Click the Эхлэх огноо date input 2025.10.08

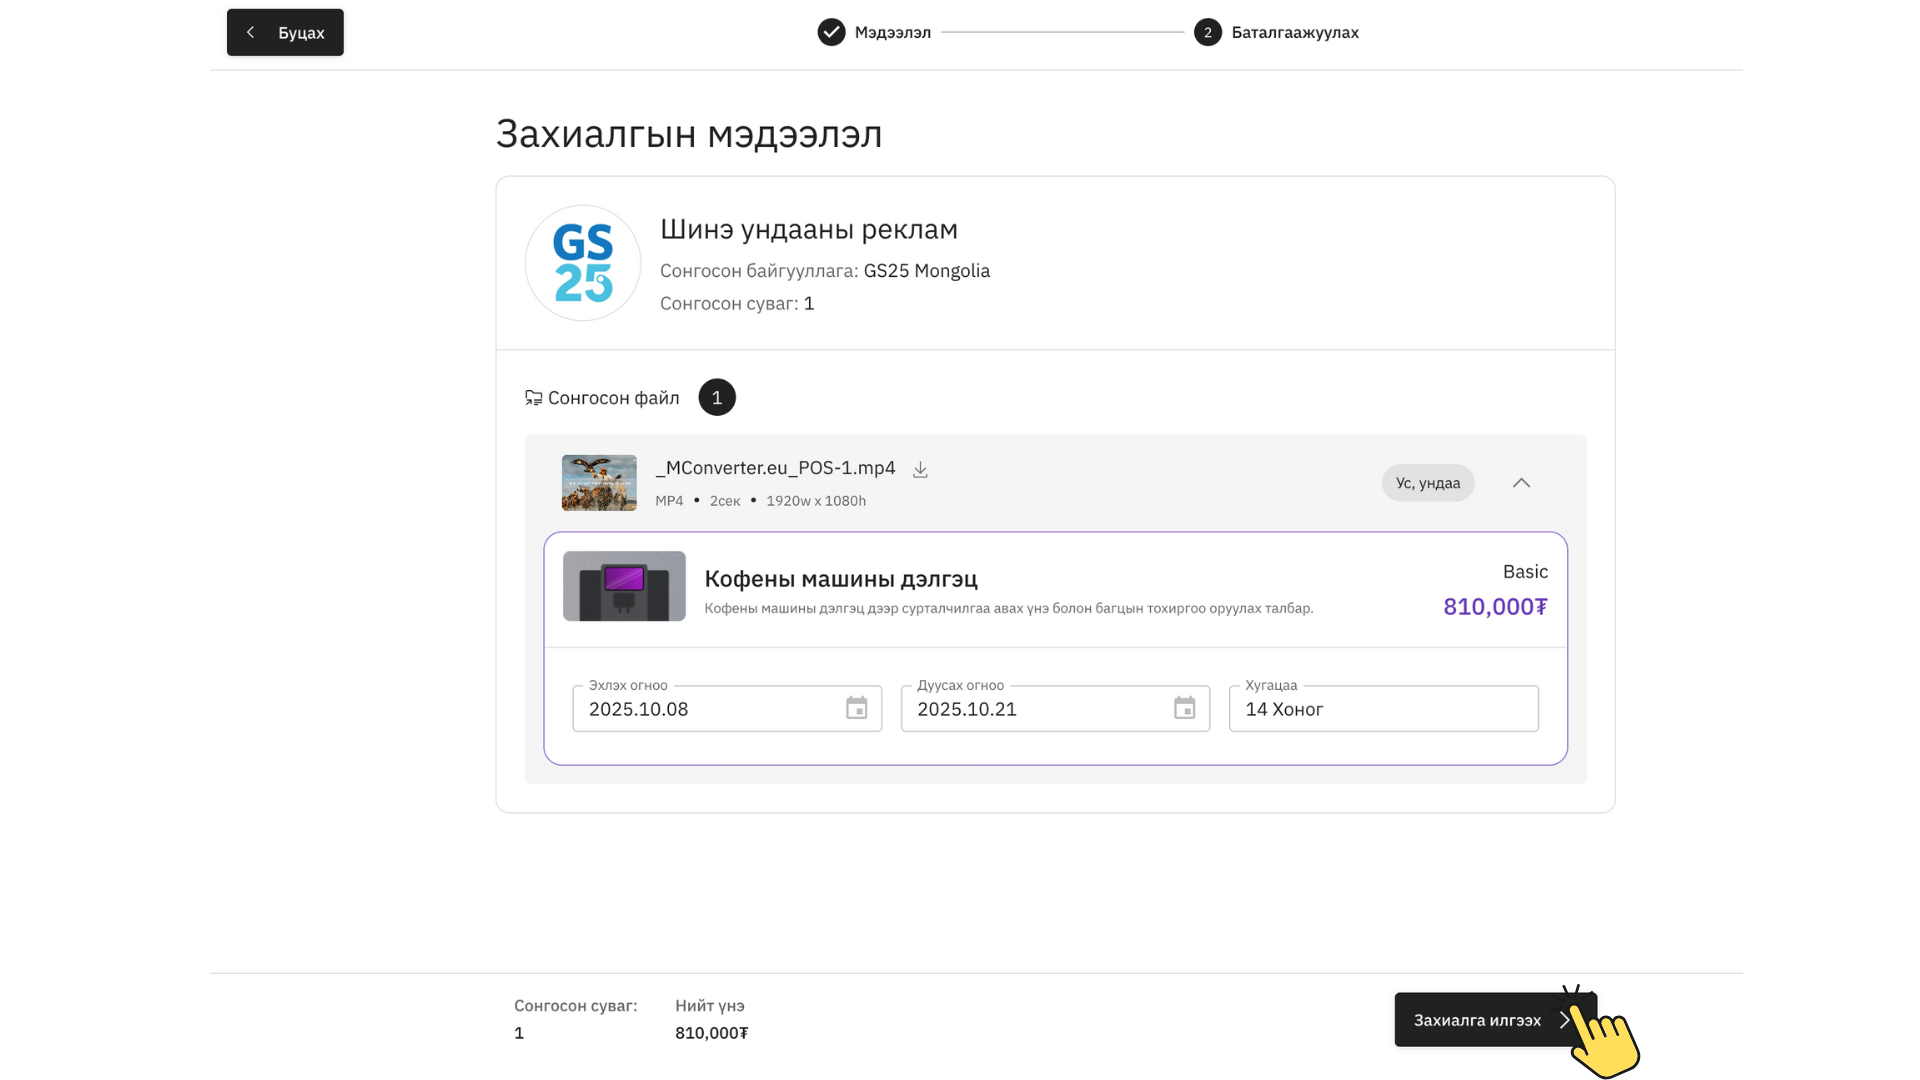point(700,709)
